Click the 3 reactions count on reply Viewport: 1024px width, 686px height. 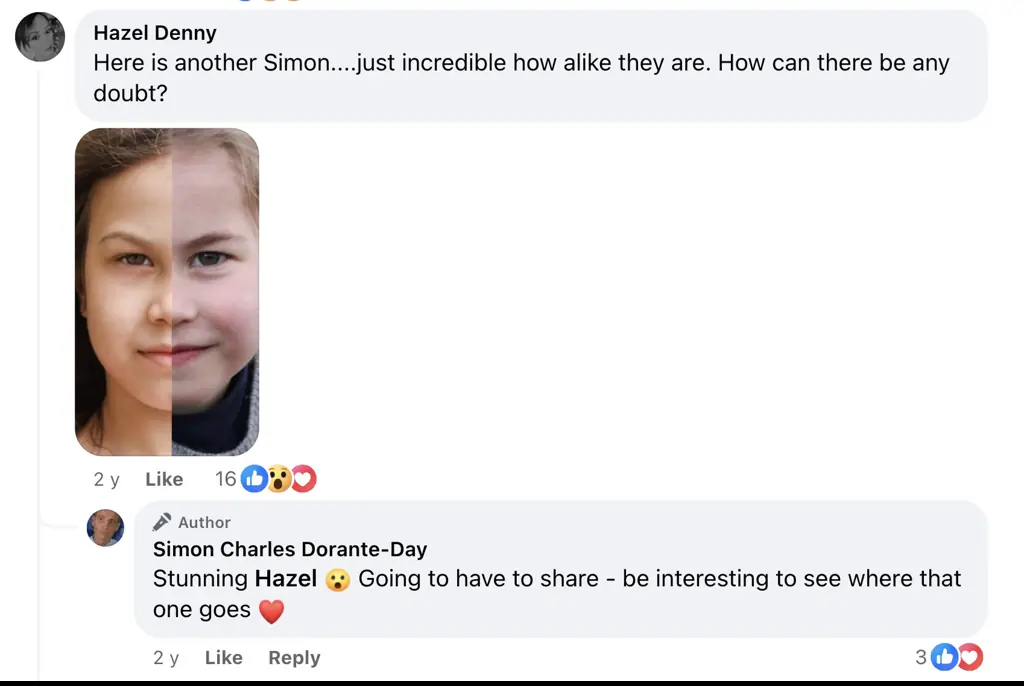coord(921,657)
